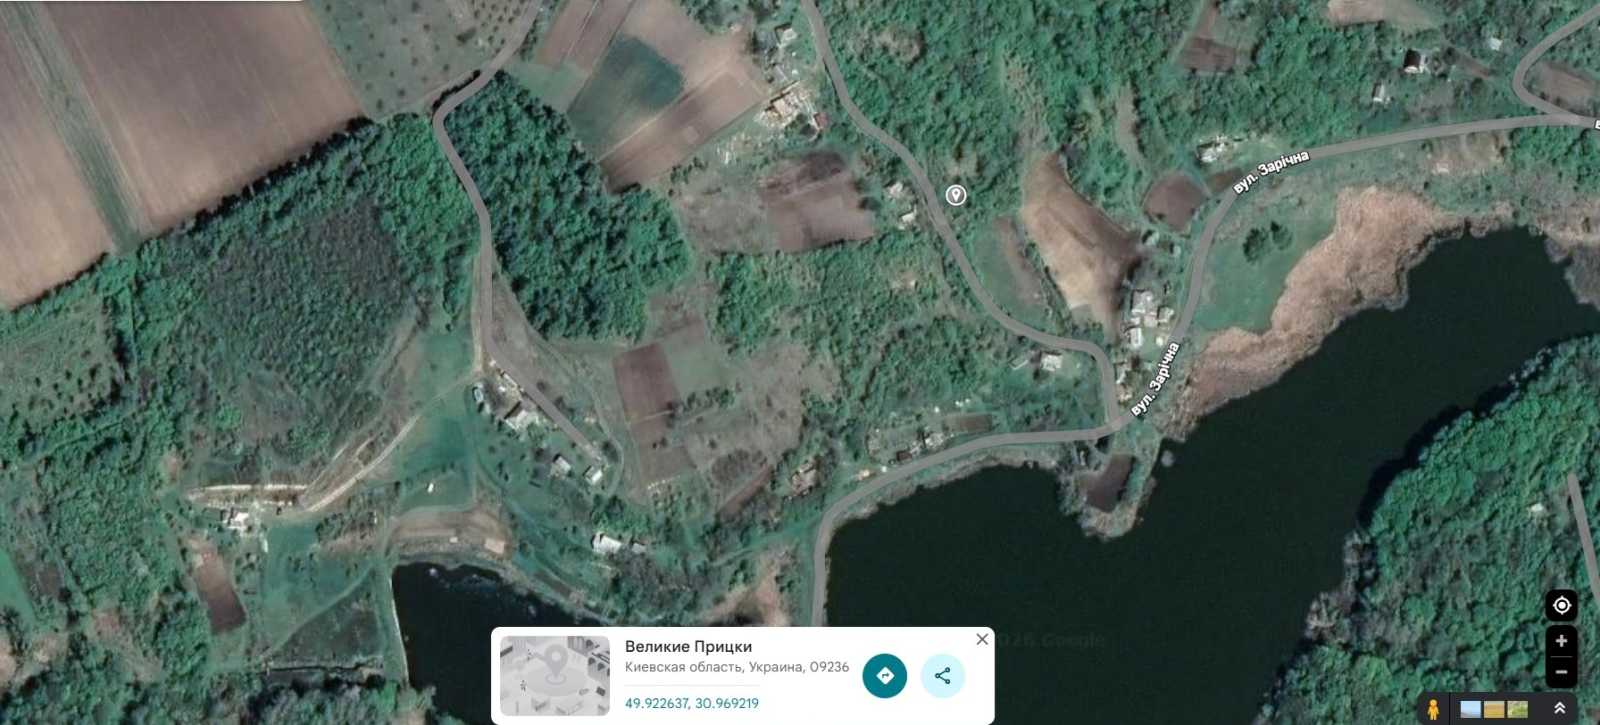The width and height of the screenshot is (1600, 725).
Task: Open coordinates link 49.922637, 30.969219
Action: pos(691,703)
